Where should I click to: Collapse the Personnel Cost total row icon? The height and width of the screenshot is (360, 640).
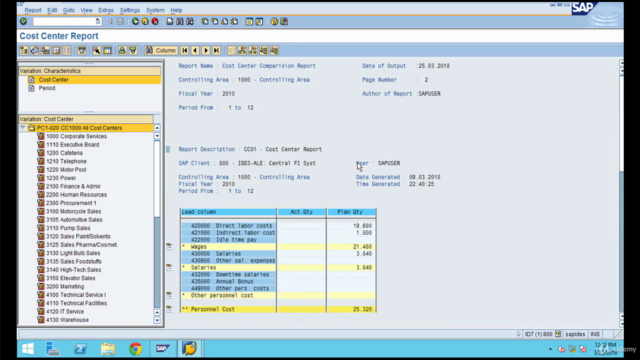tap(169, 309)
